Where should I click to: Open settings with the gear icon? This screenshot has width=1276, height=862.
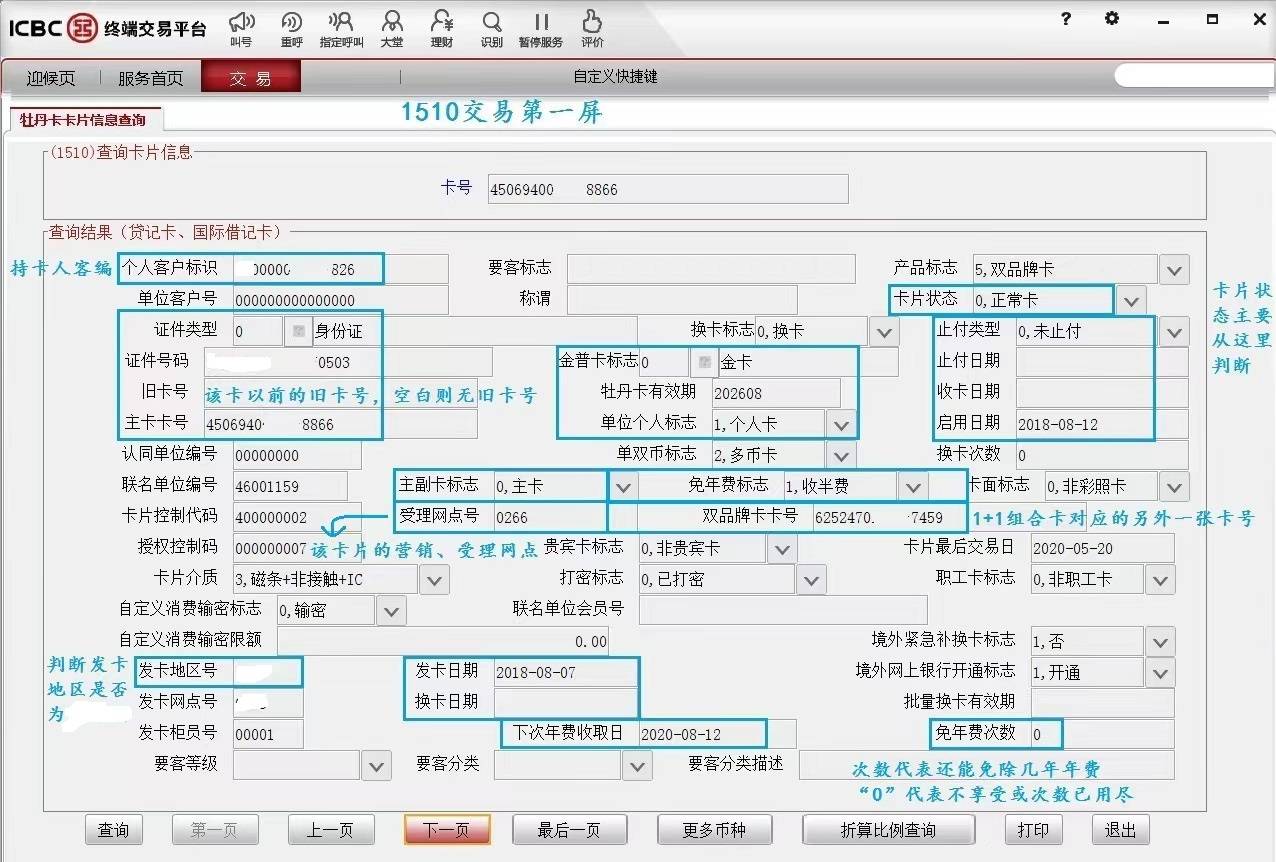tap(1112, 18)
